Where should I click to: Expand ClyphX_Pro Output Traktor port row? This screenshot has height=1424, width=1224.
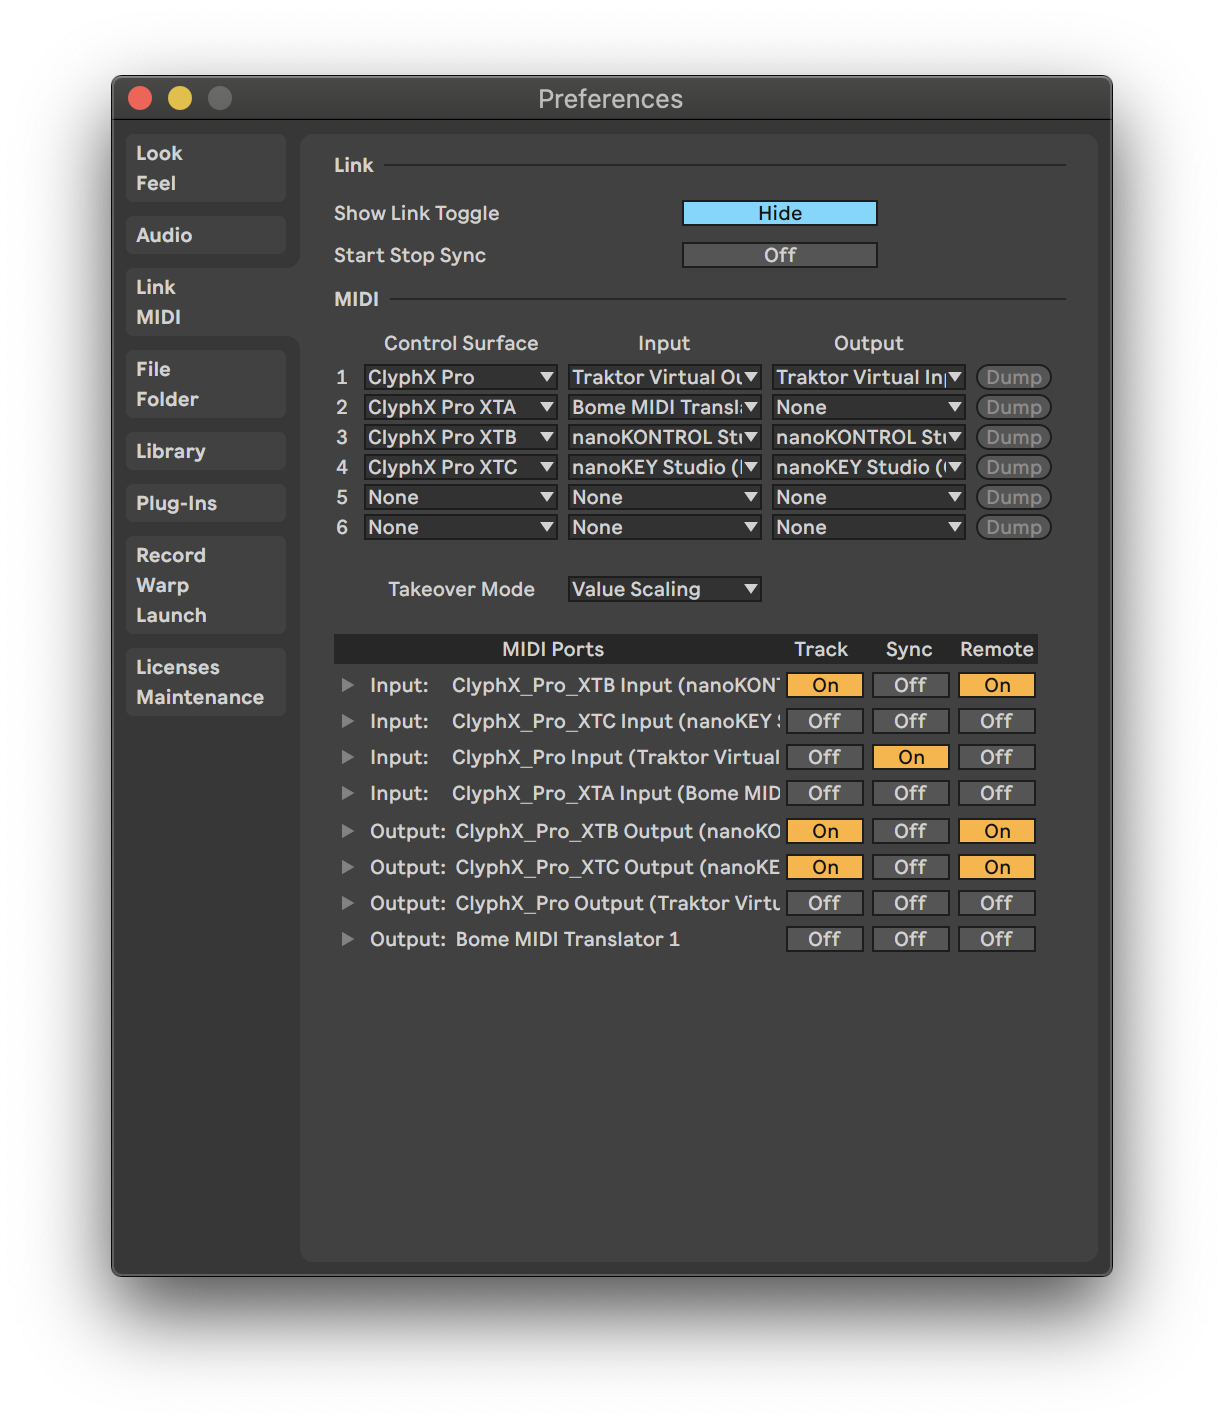pyautogui.click(x=347, y=903)
